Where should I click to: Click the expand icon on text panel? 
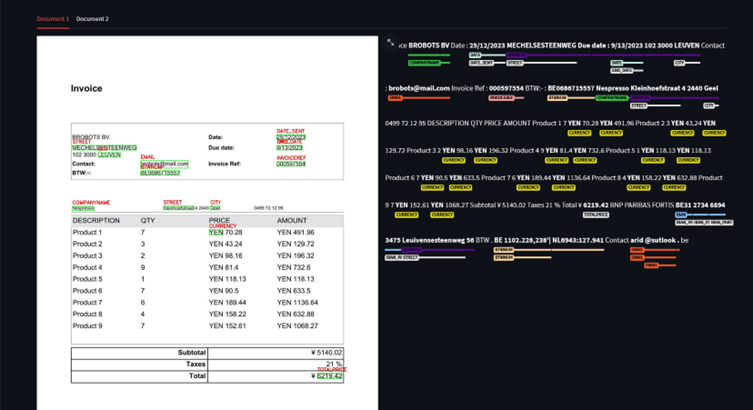coord(390,42)
